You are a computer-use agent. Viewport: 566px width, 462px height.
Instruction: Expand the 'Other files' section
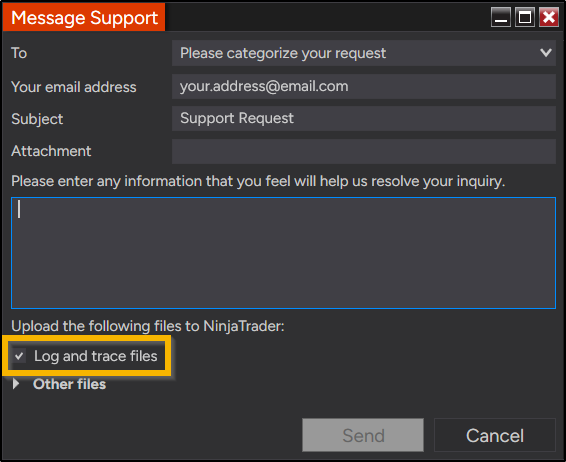16,384
